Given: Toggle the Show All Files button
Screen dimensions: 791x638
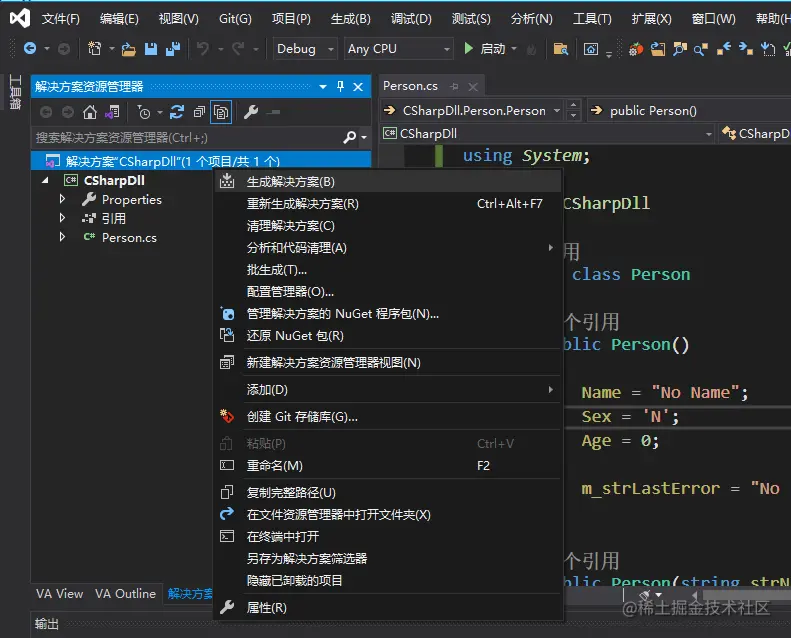Looking at the screenshot, I should click(221, 113).
